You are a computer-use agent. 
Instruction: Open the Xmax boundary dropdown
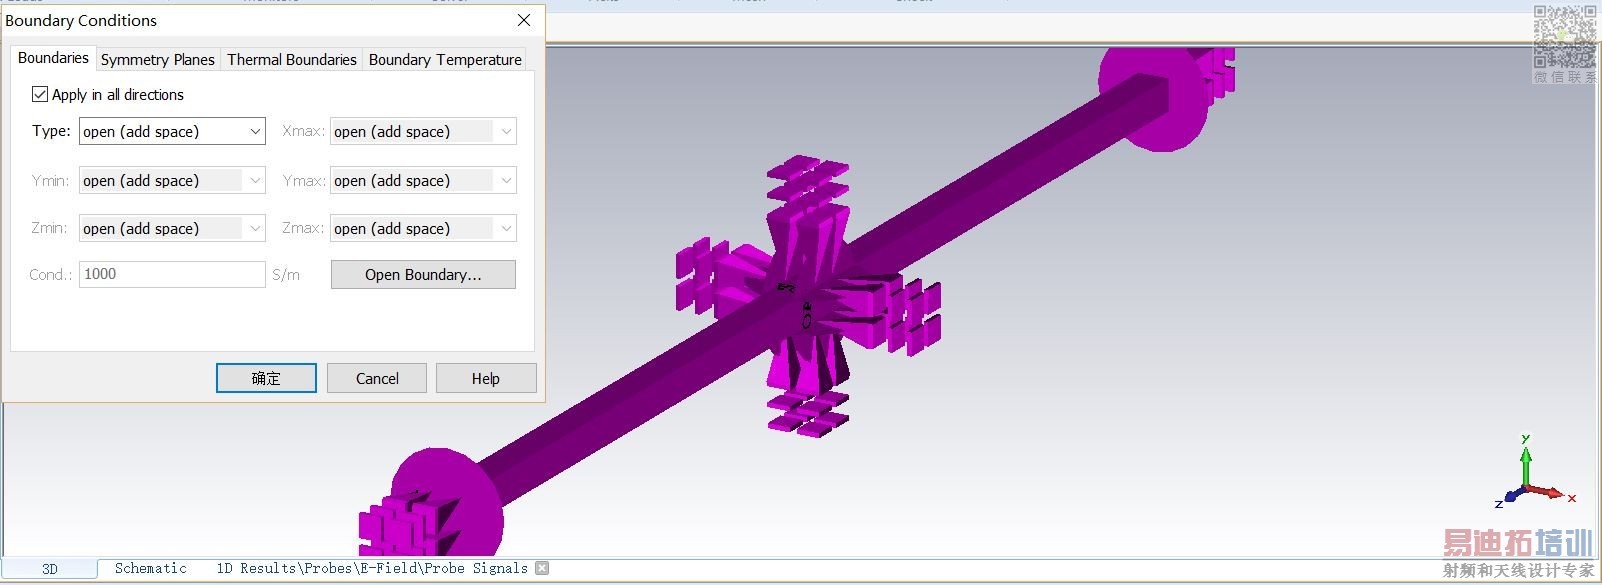point(423,131)
